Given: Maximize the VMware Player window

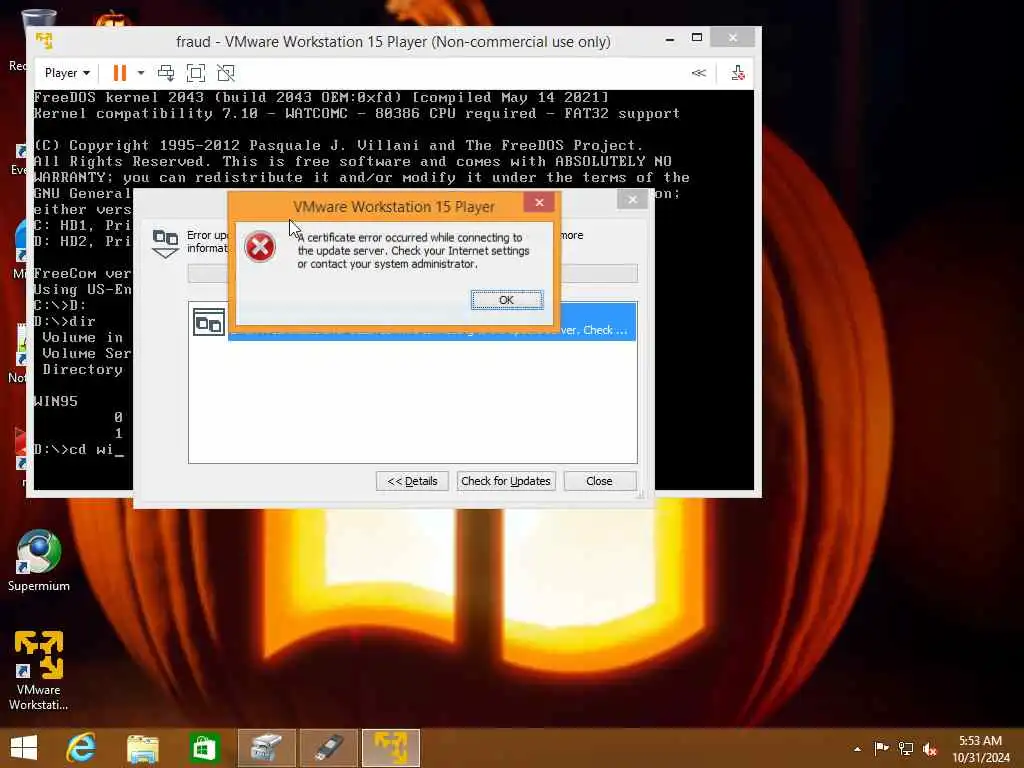Looking at the screenshot, I should [697, 38].
